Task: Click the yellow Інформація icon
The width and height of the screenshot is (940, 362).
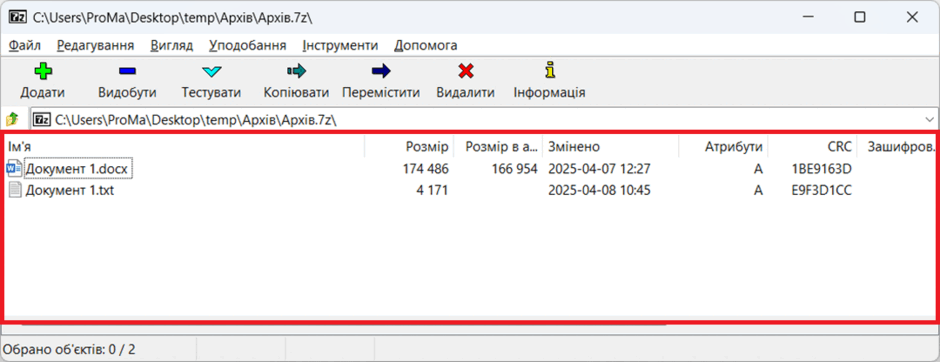Action: tap(550, 71)
